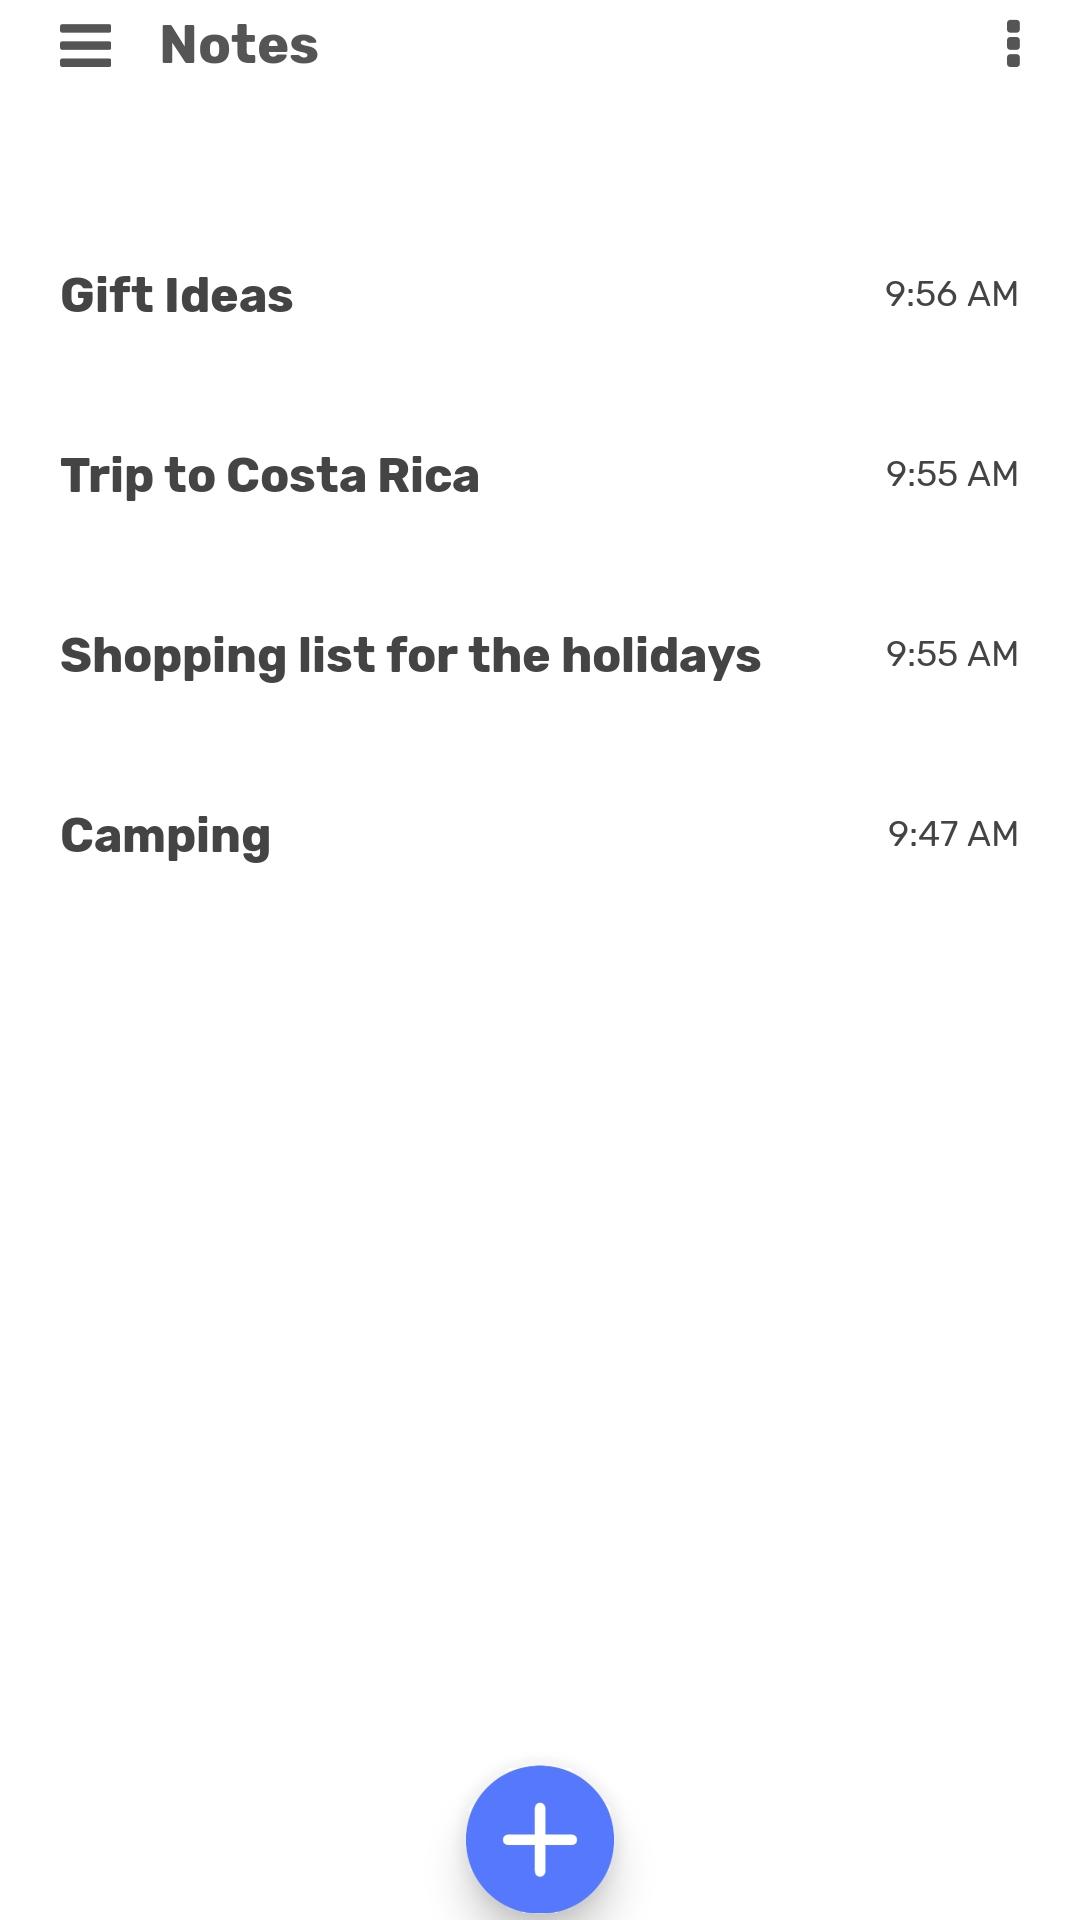The width and height of the screenshot is (1080, 1920).
Task: Open the three-dot overflow menu
Action: coord(1013,44)
